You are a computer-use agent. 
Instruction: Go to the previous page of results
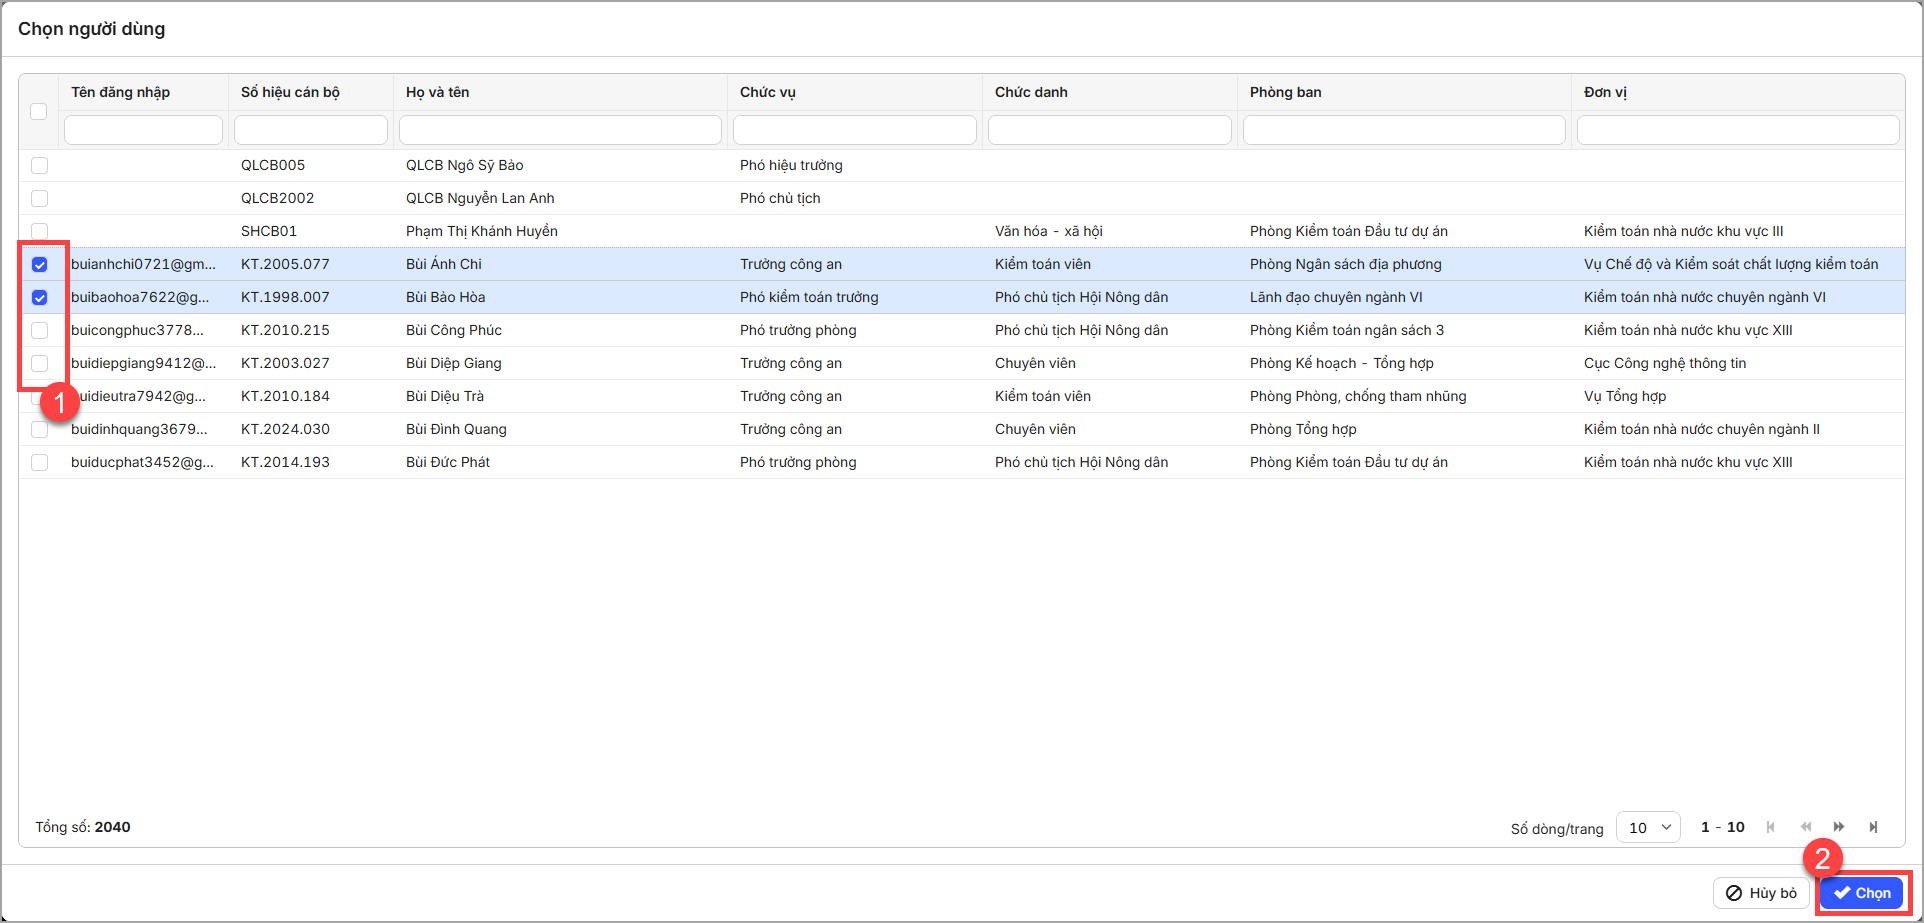tap(1805, 827)
